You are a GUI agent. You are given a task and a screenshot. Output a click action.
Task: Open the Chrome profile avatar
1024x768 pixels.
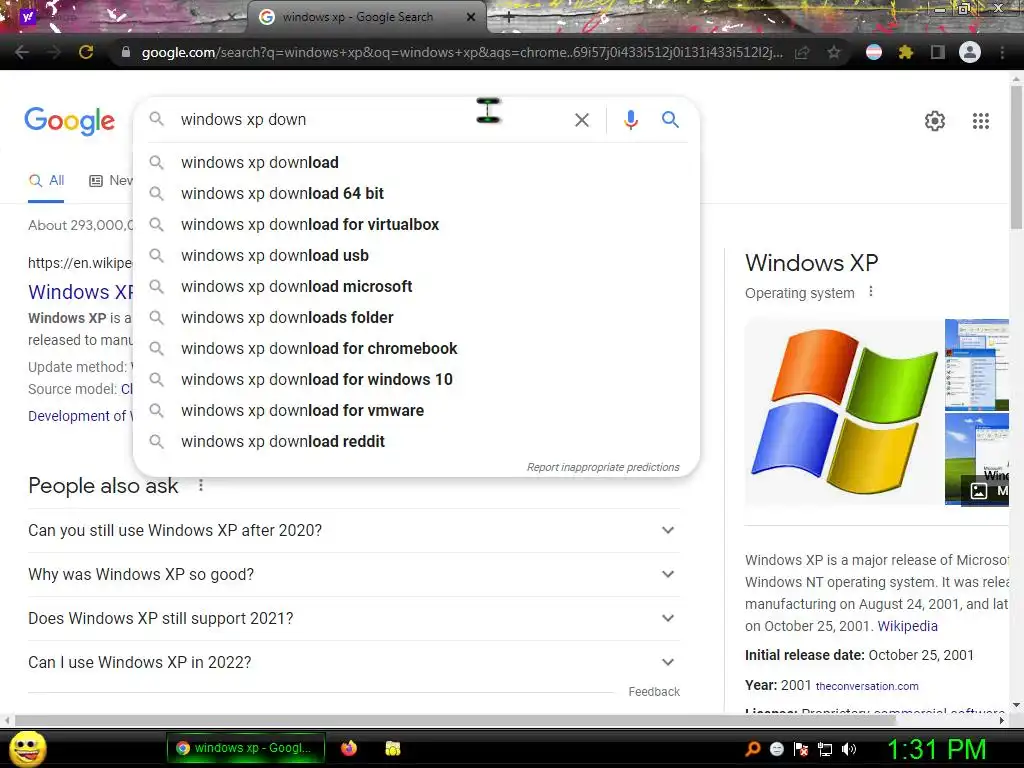click(970, 52)
